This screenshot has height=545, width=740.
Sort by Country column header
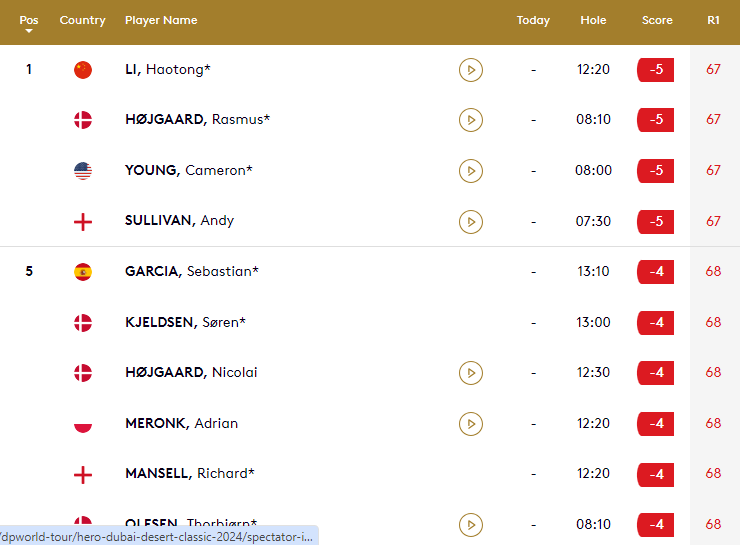82,20
